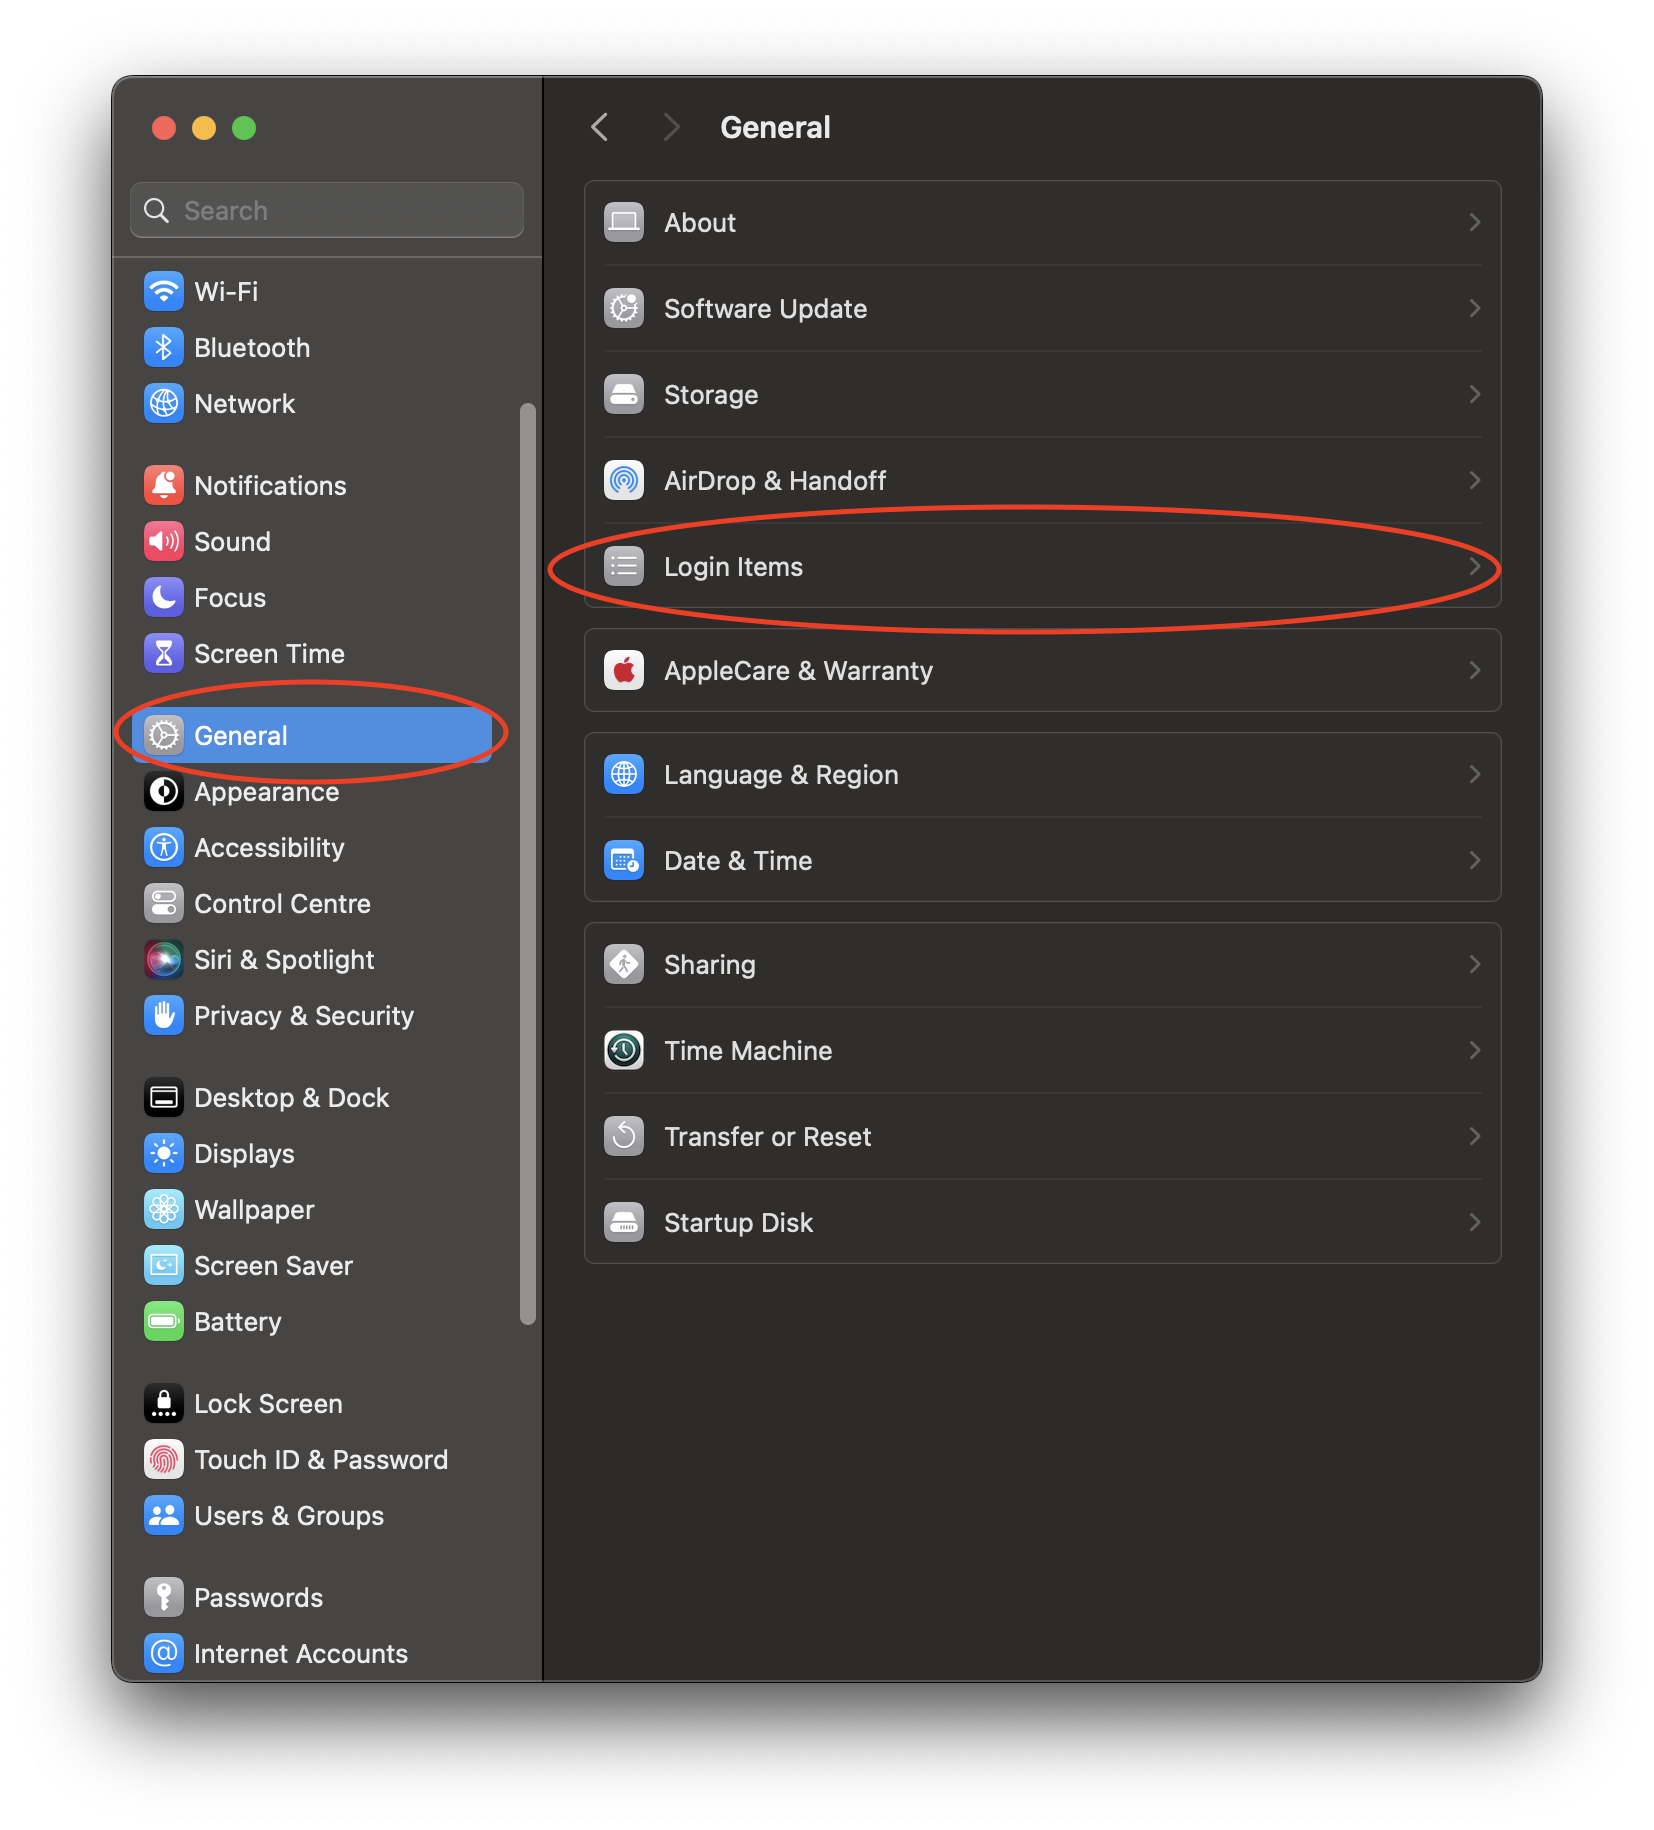The height and width of the screenshot is (1830, 1654).
Task: Select General in the sidebar
Action: pyautogui.click(x=312, y=735)
